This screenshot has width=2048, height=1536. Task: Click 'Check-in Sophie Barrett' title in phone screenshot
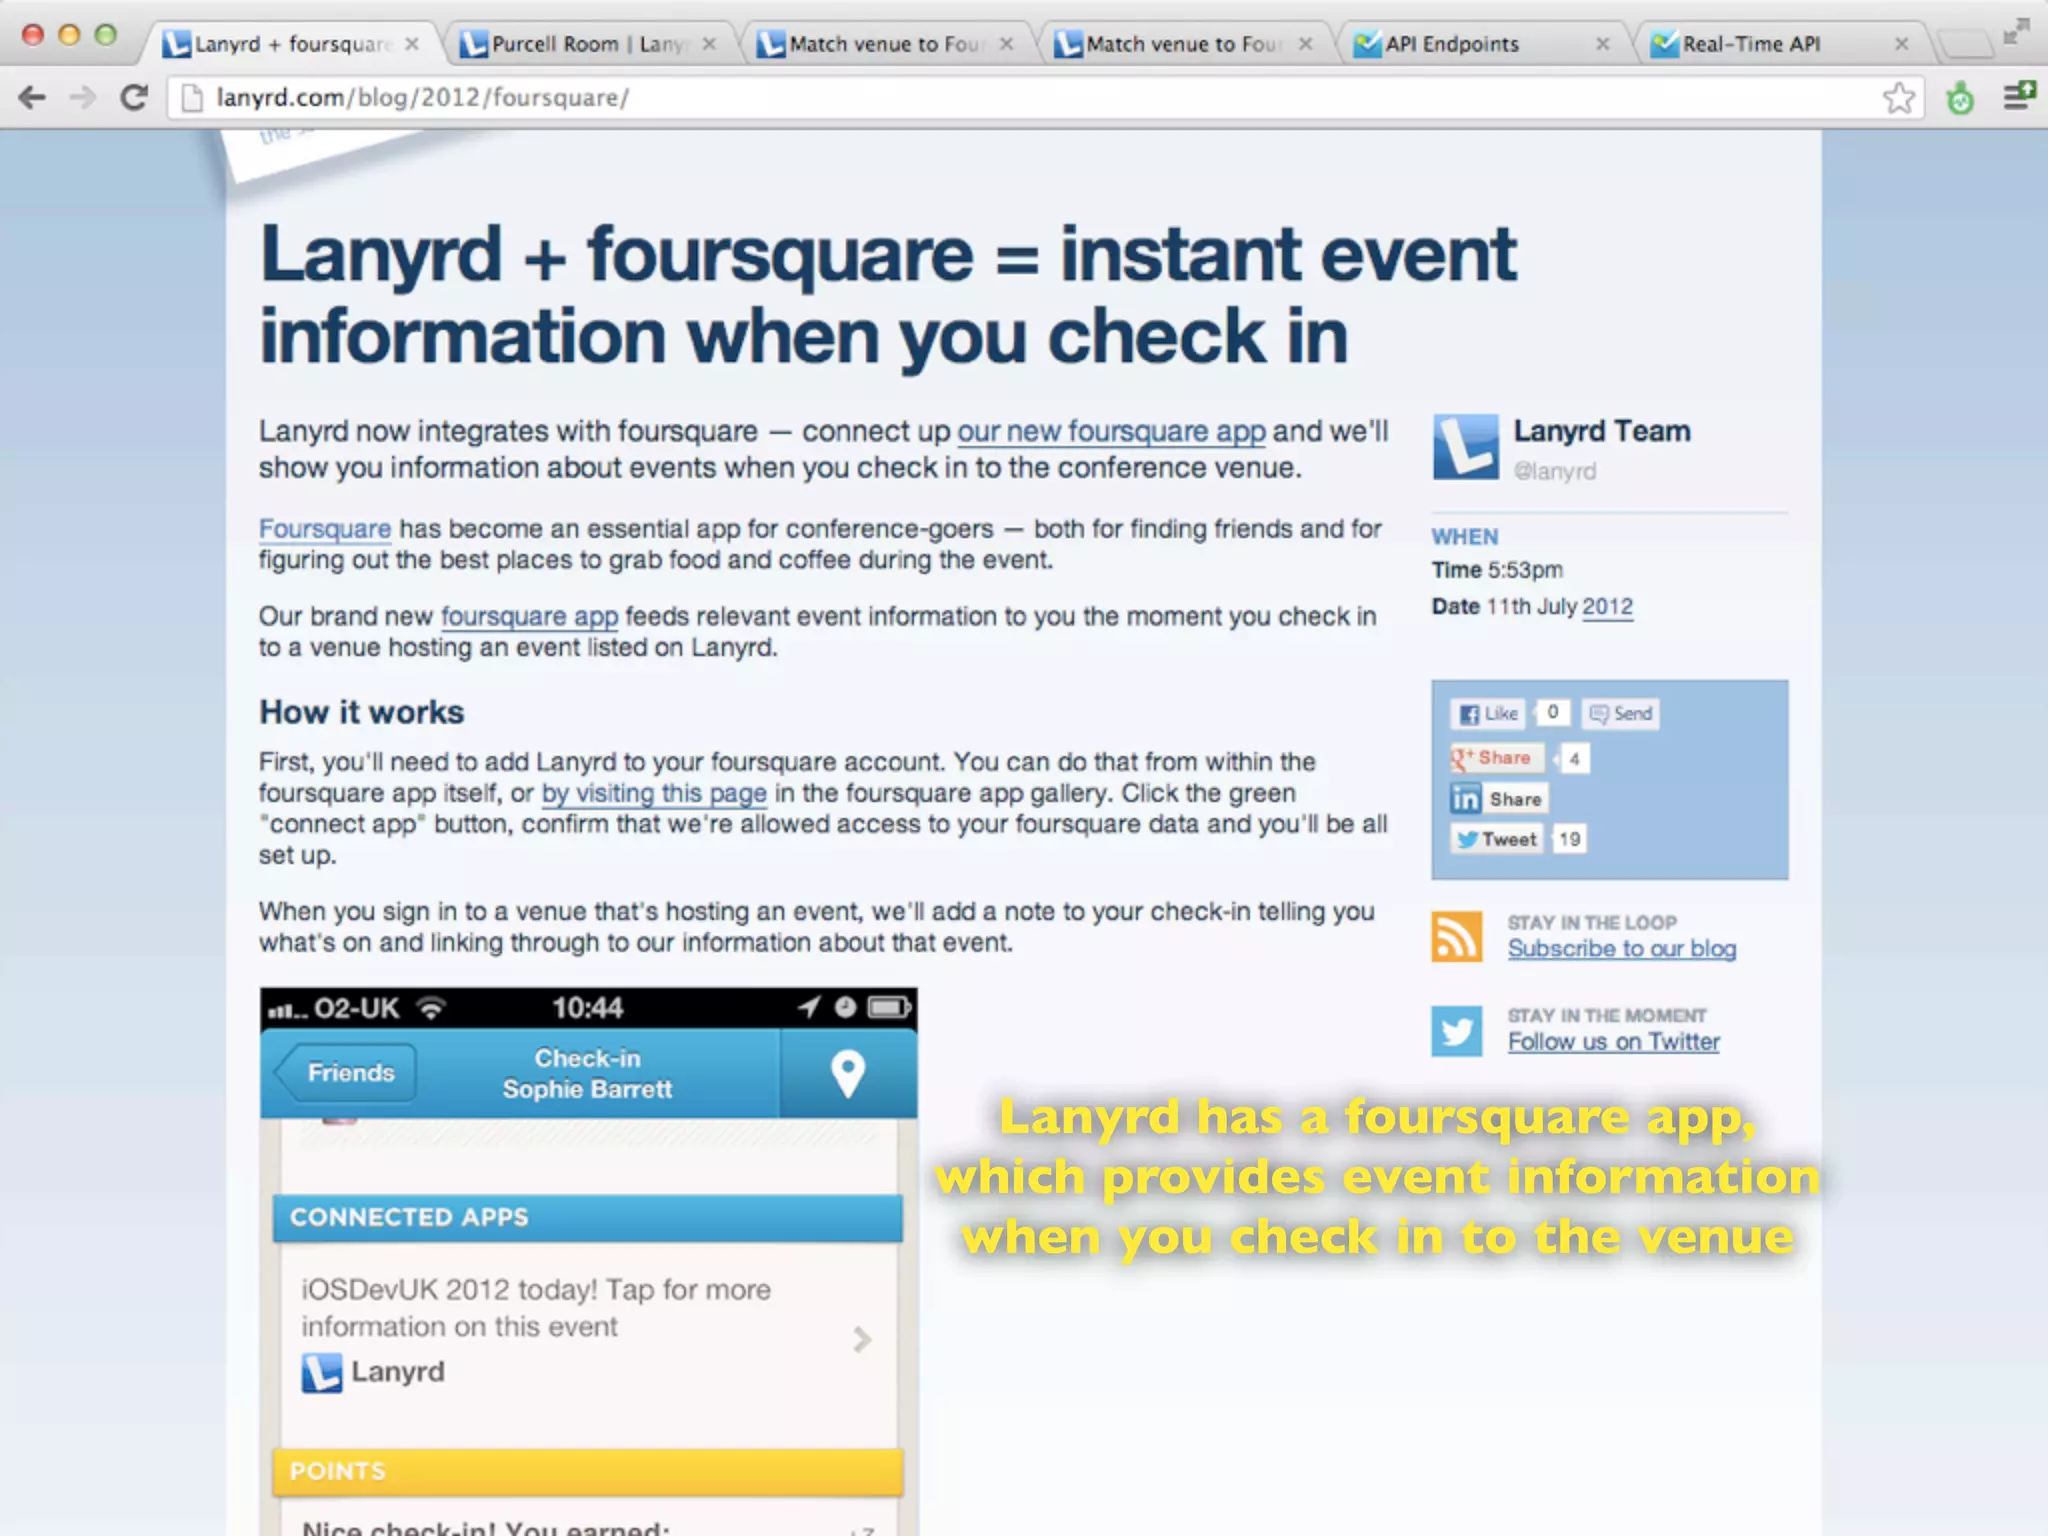pos(587,1074)
